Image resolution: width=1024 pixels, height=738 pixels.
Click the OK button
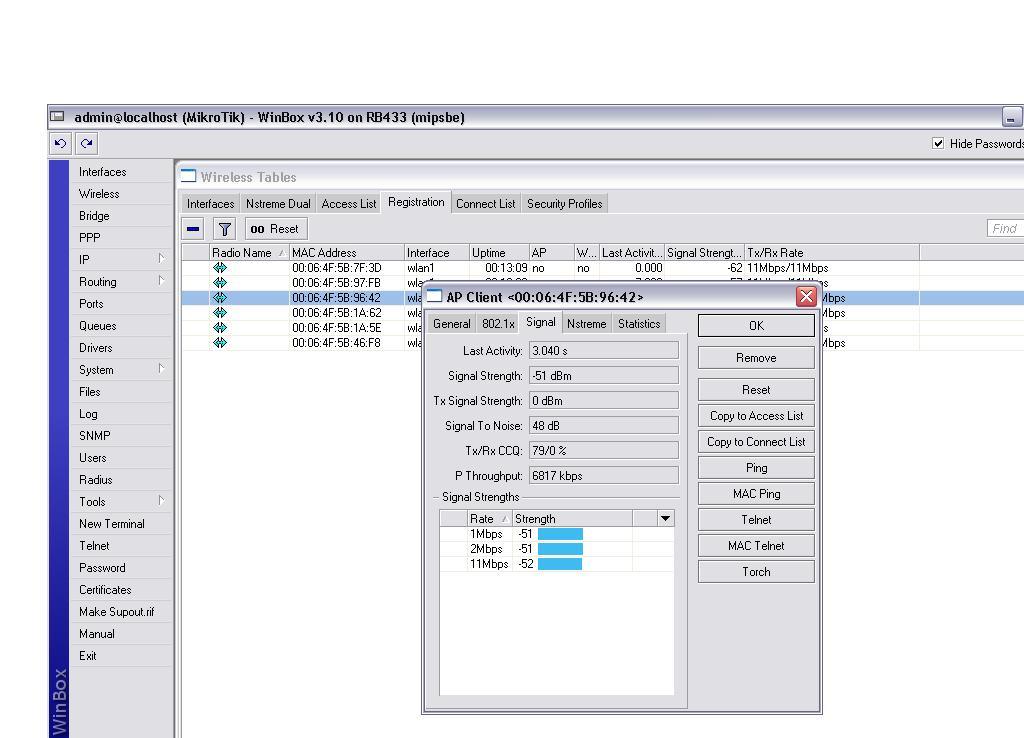coord(756,326)
